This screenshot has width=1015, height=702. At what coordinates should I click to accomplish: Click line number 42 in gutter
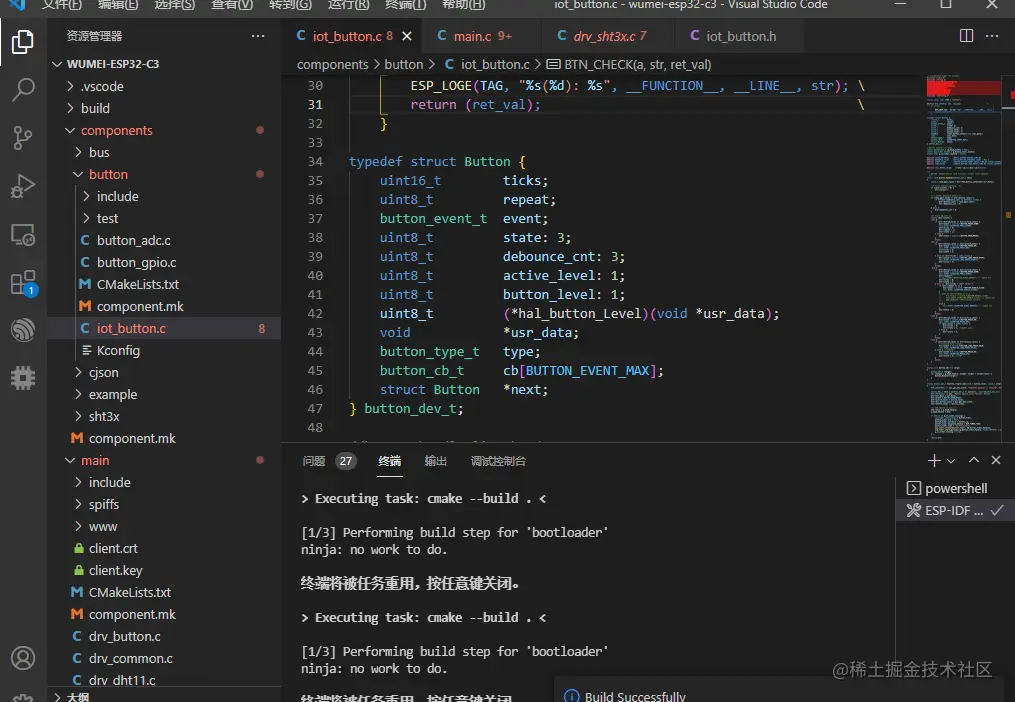point(315,313)
